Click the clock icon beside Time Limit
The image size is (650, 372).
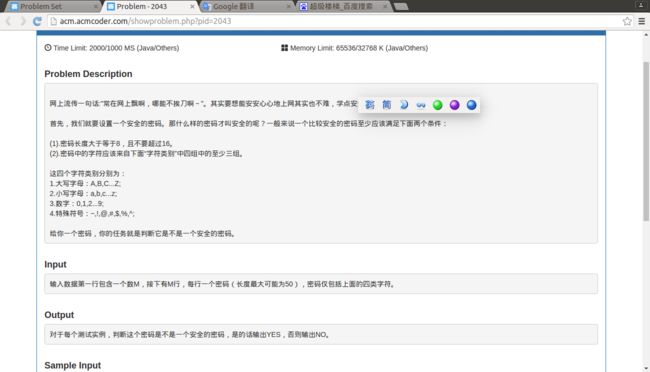pyautogui.click(x=48, y=48)
